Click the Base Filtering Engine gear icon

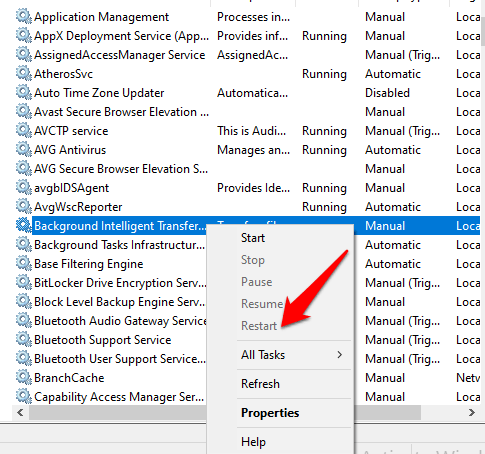[x=24, y=264]
